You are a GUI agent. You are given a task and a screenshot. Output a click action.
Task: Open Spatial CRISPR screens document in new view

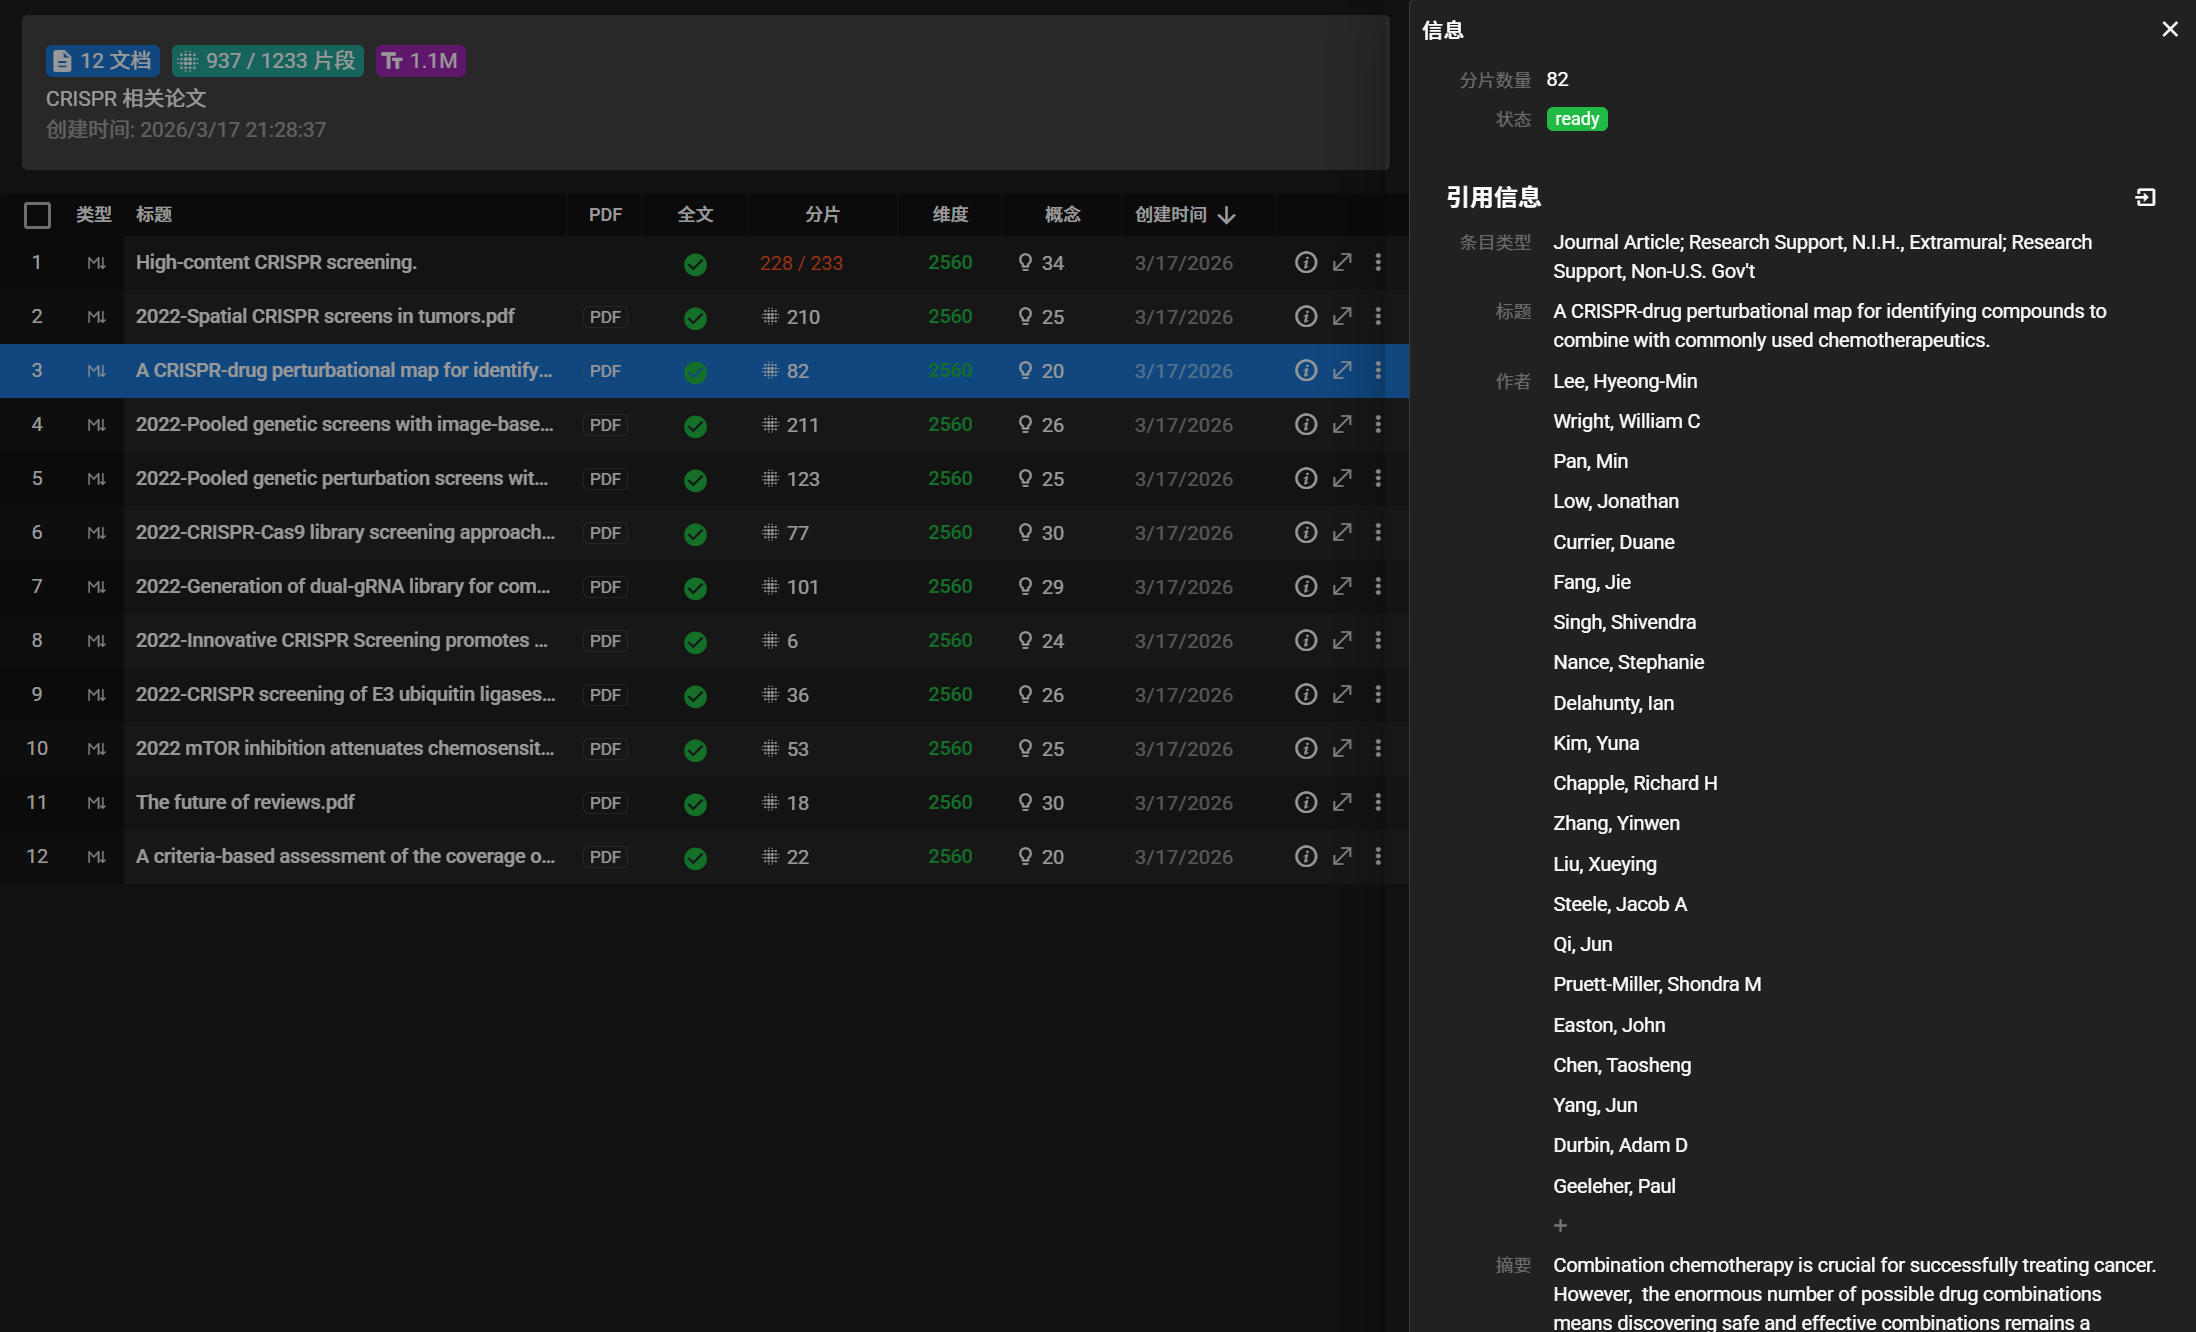[x=1342, y=316]
